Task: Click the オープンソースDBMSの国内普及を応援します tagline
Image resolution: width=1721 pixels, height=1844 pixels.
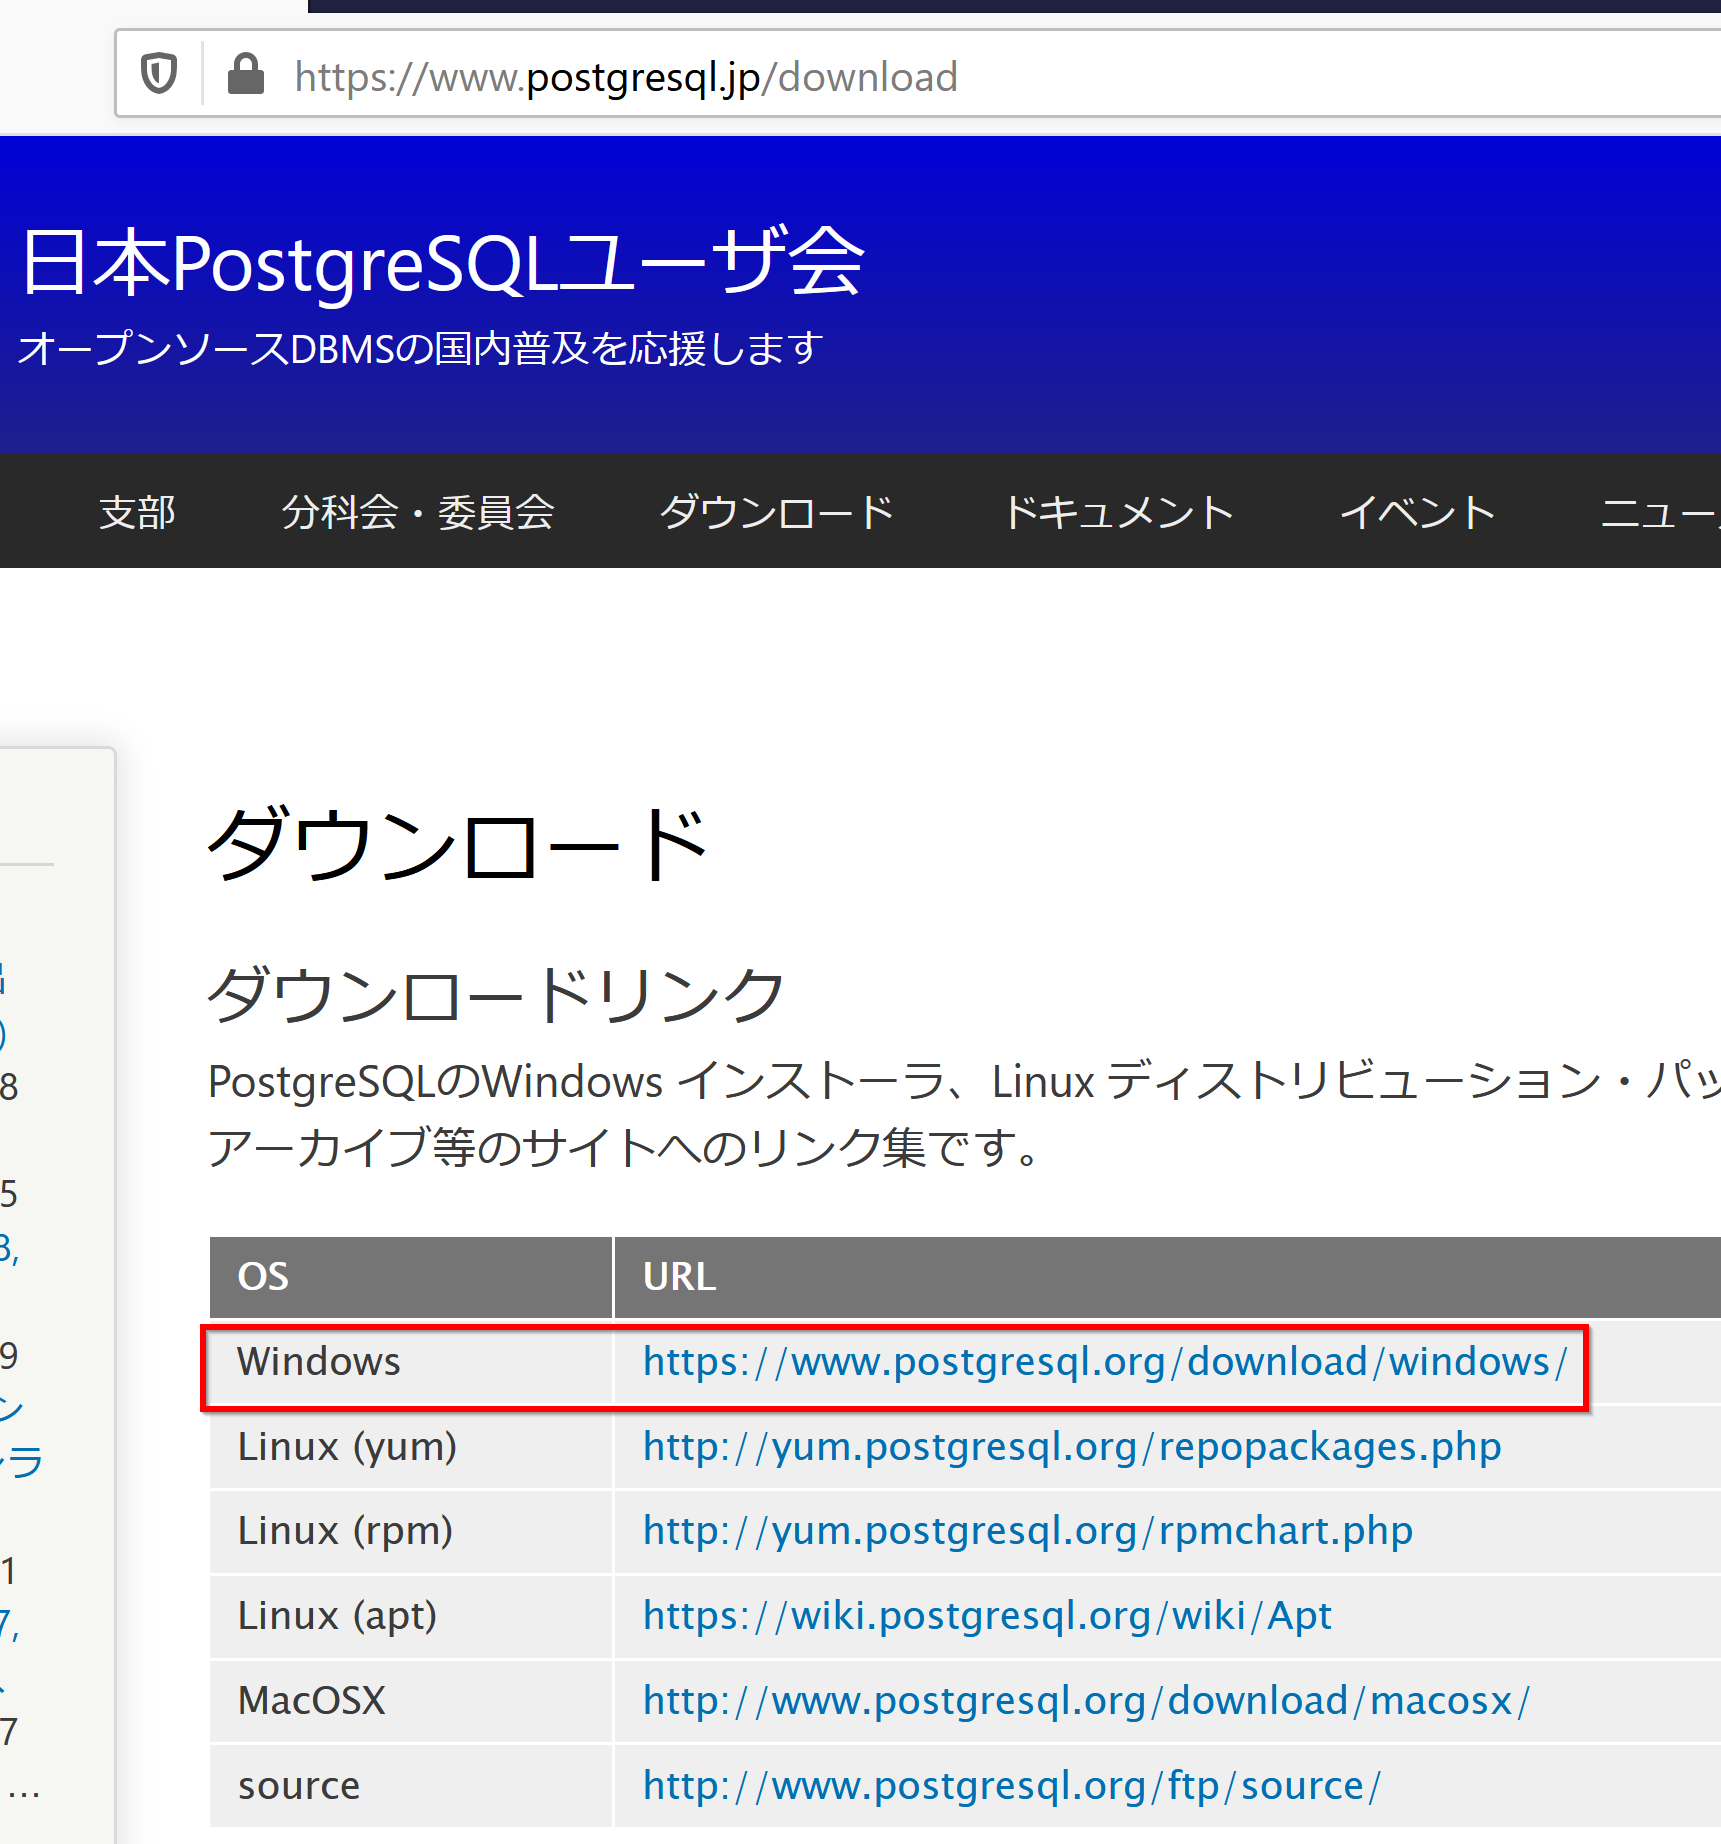Action: click(421, 349)
